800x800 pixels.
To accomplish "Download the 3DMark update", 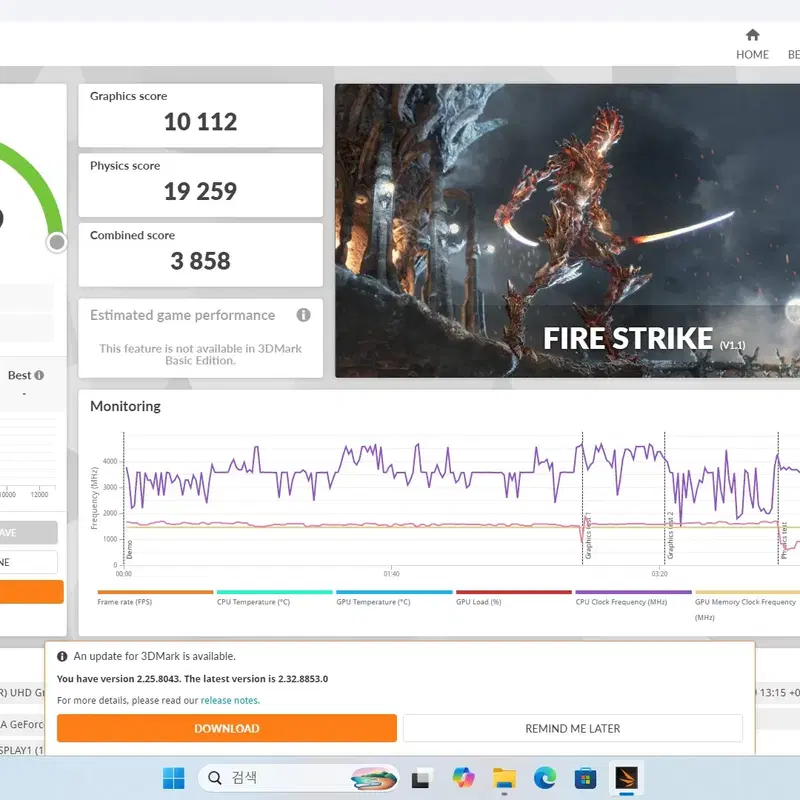I will (x=227, y=728).
